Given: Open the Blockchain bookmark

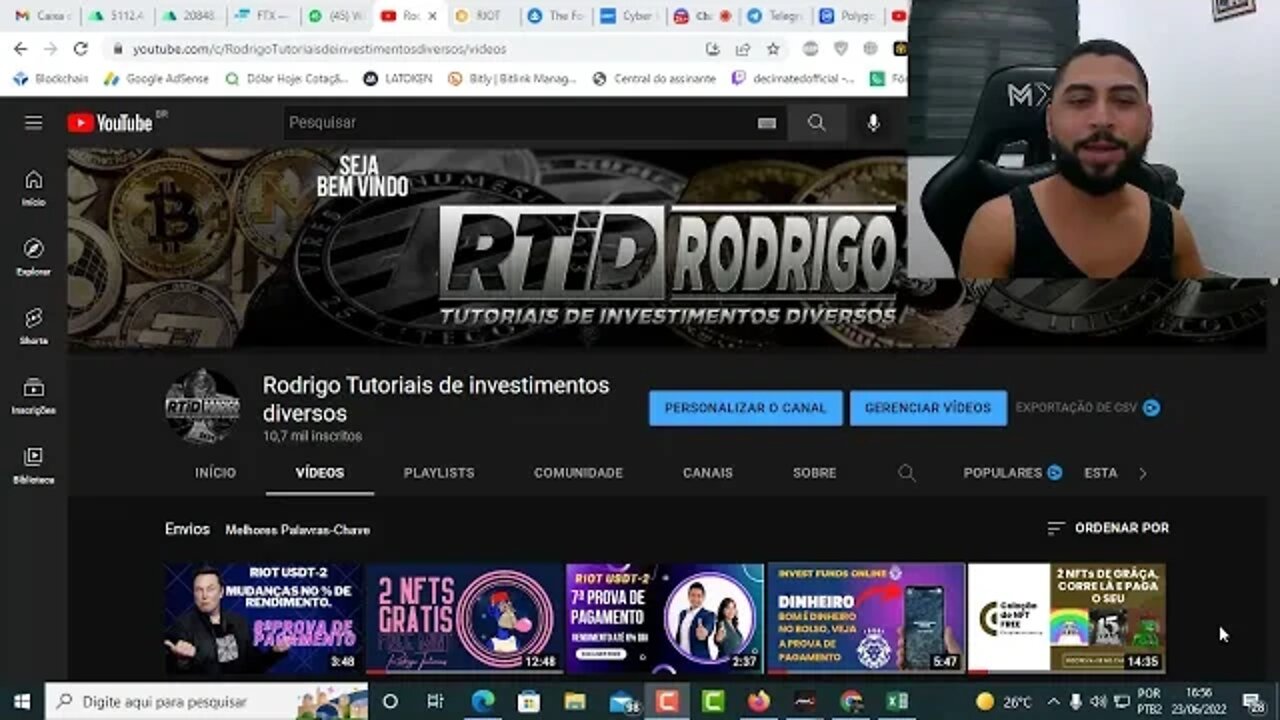Looking at the screenshot, I should pyautogui.click(x=50, y=78).
